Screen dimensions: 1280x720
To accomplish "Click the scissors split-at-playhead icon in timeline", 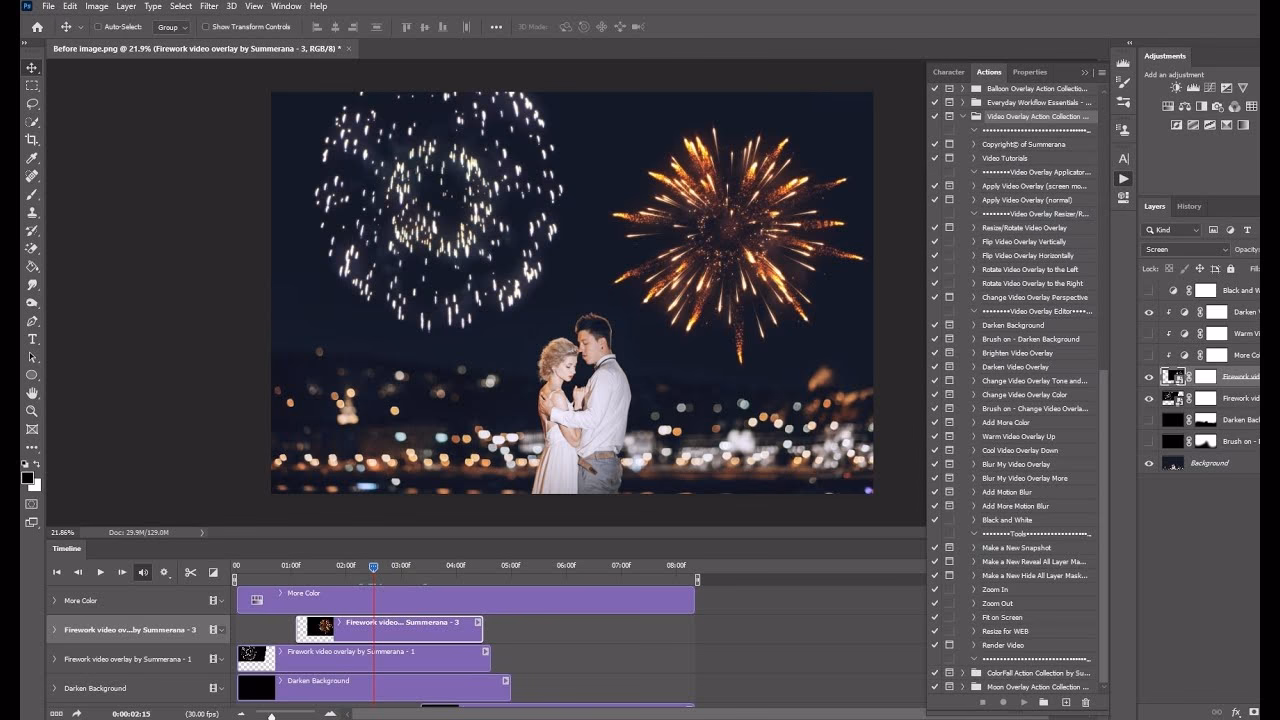I will click(x=191, y=572).
